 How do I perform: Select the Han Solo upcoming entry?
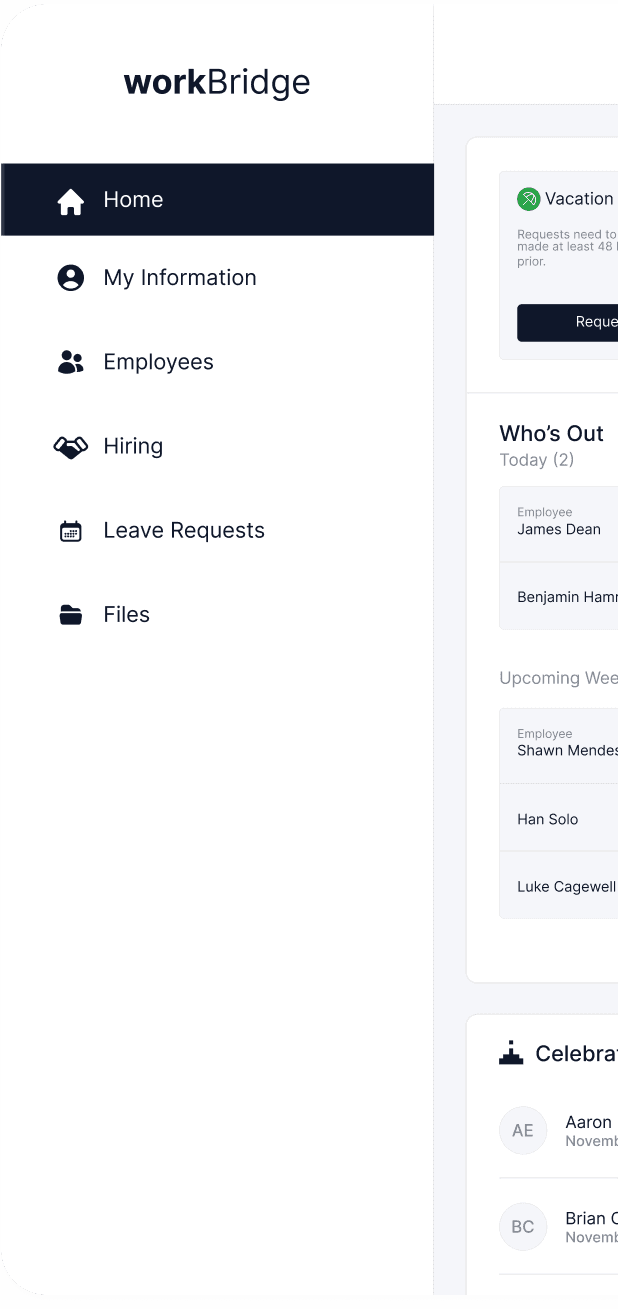pos(548,819)
